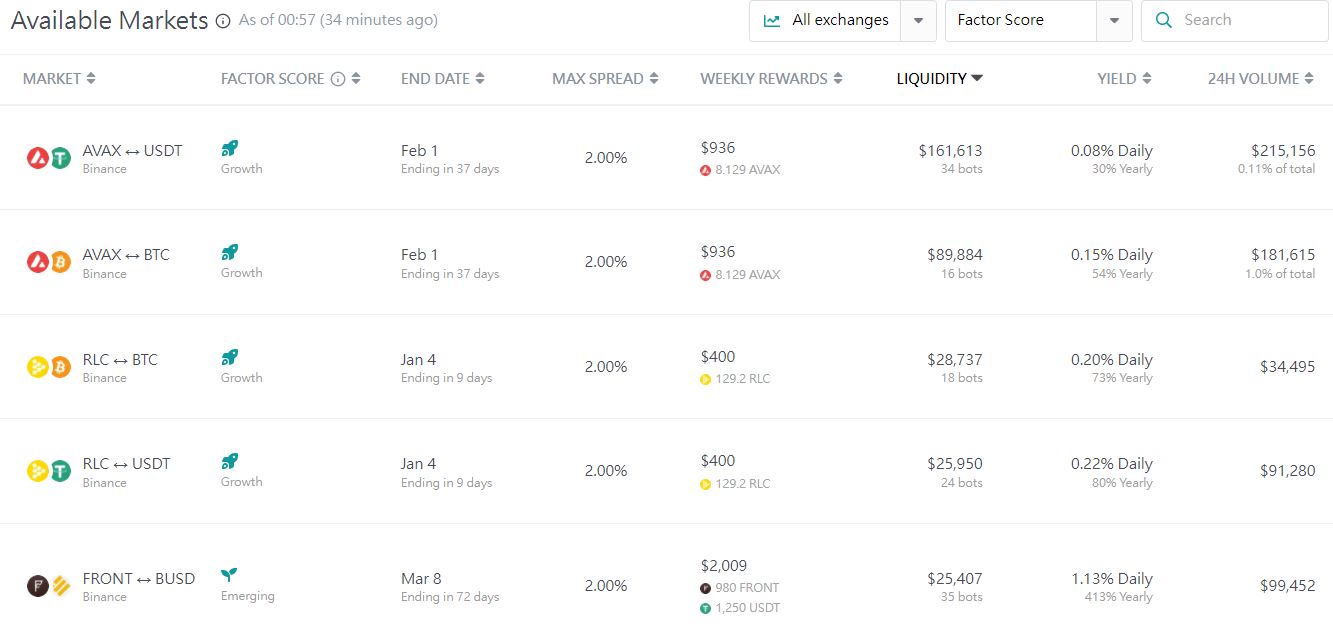Click the Factor Score info icon in header

pyautogui.click(x=338, y=79)
